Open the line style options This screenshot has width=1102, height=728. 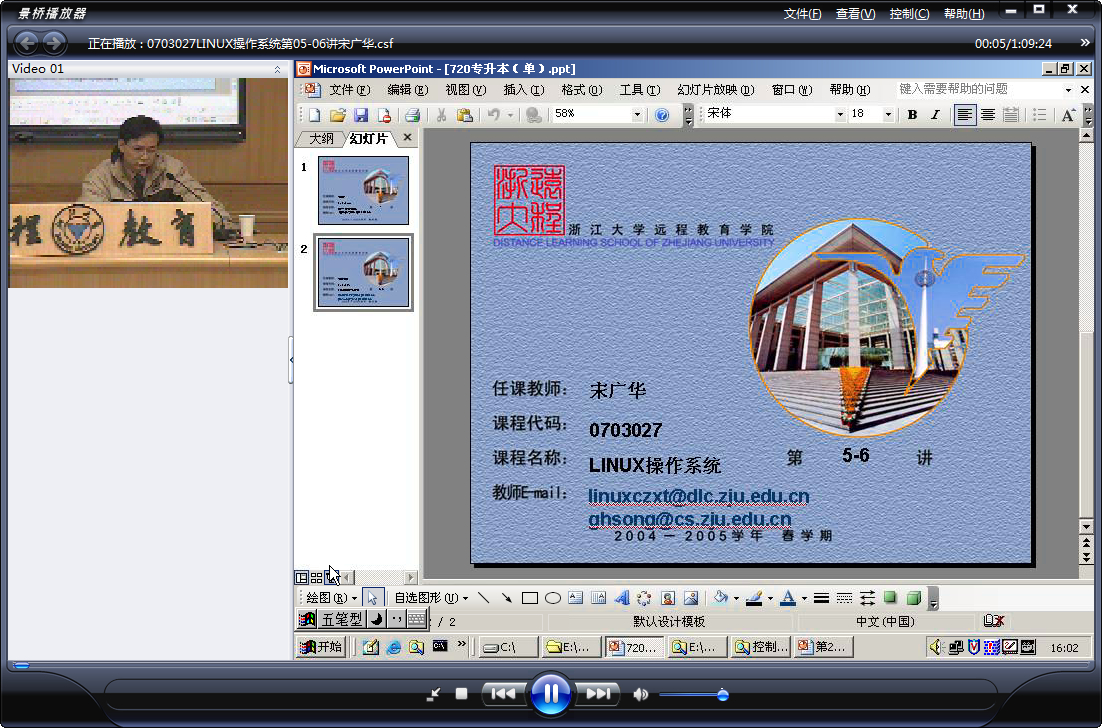tap(821, 598)
